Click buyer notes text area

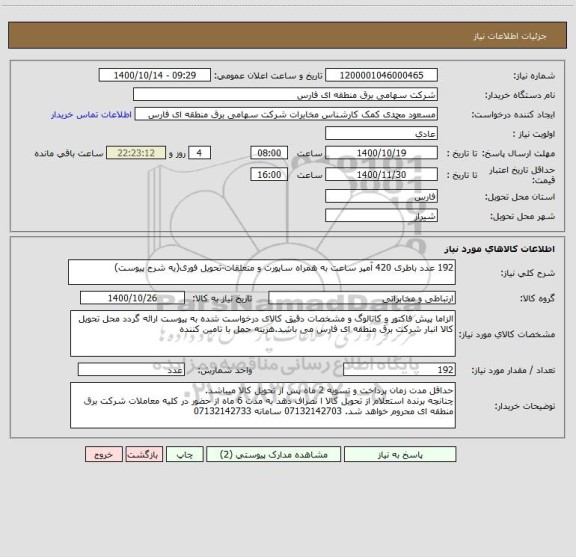pos(263,405)
